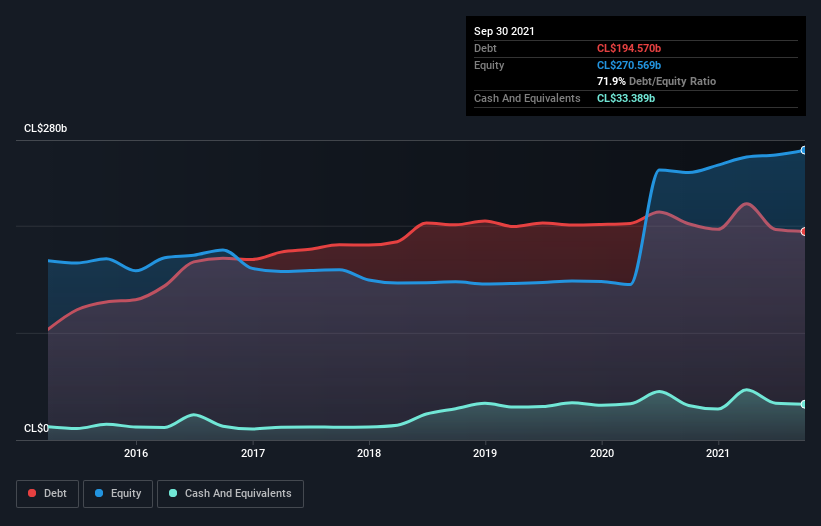Image resolution: width=821 pixels, height=526 pixels.
Task: Click Cash And Equivalents label in tooltip
Action: pyautogui.click(x=527, y=98)
